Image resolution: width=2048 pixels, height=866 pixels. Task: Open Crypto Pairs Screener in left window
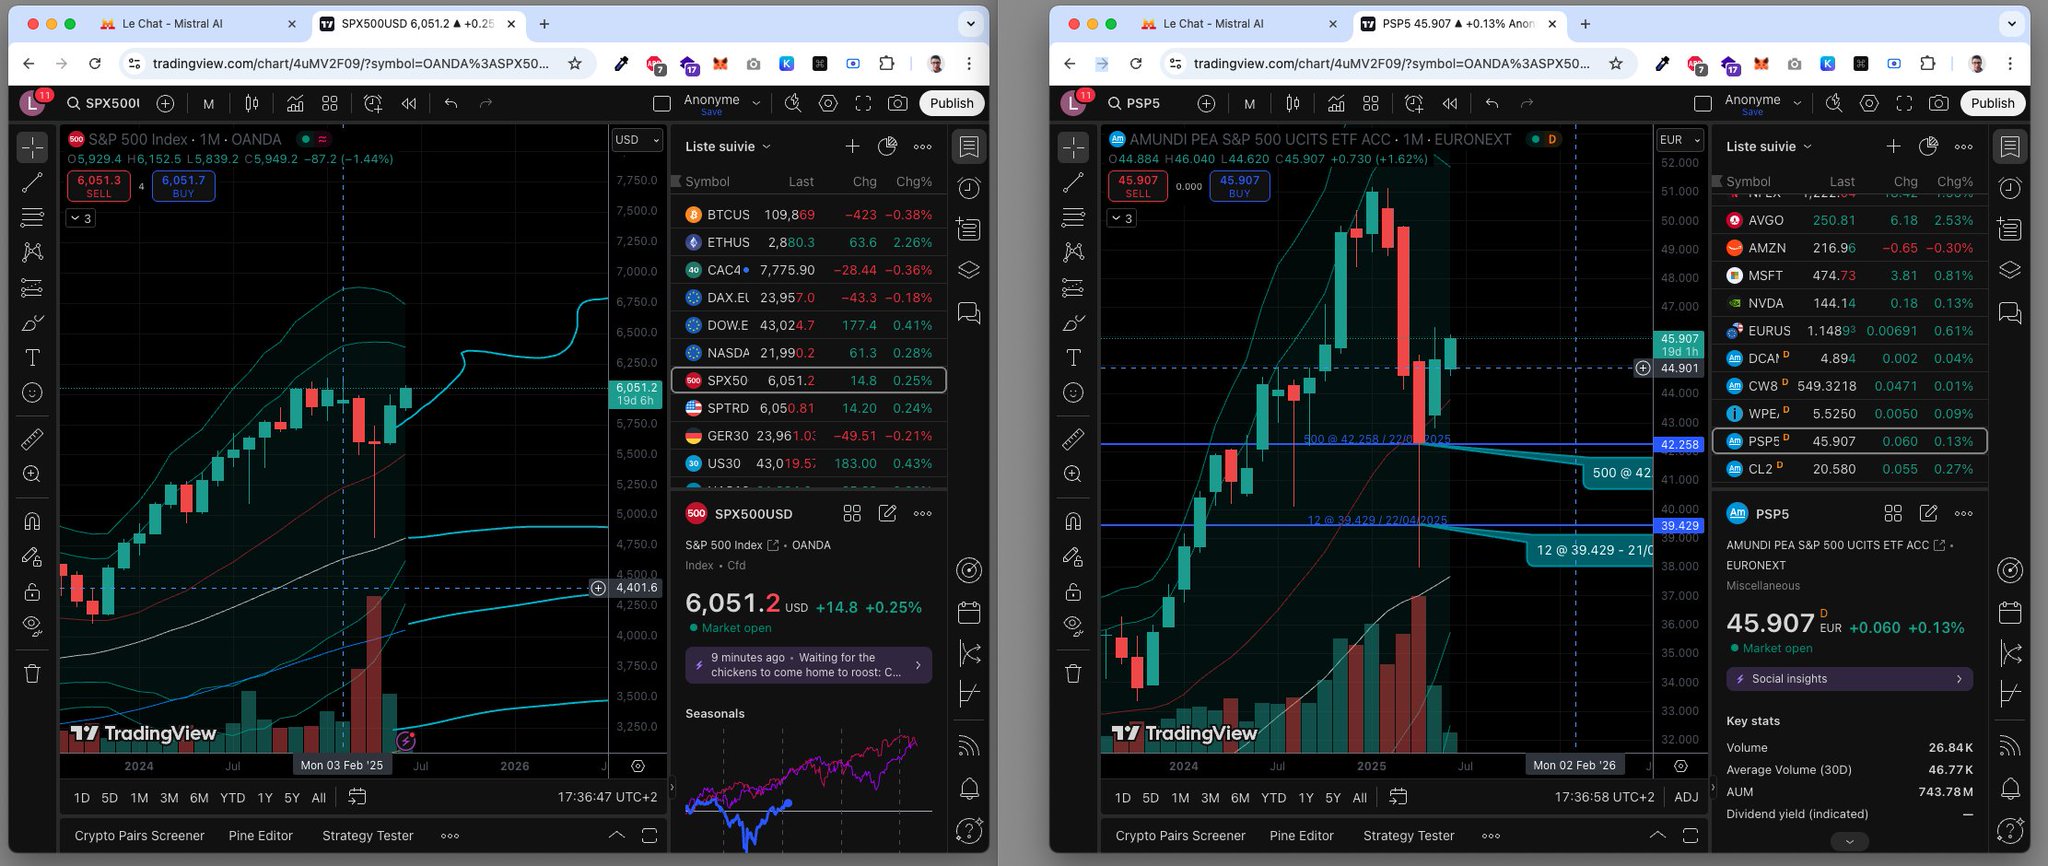pyautogui.click(x=139, y=836)
